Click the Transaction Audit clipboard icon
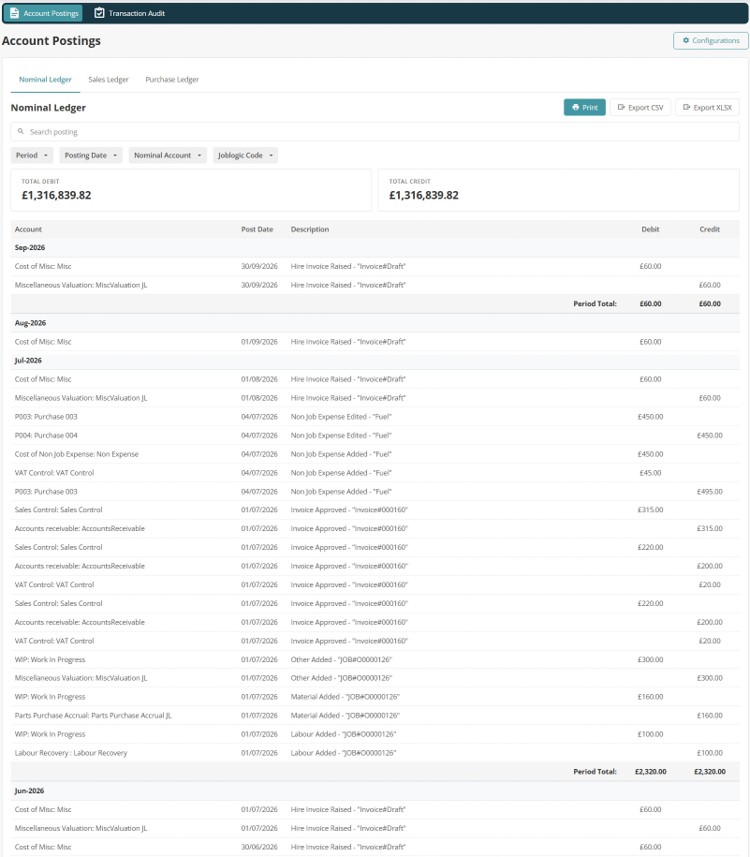The image size is (750, 857). tap(99, 13)
